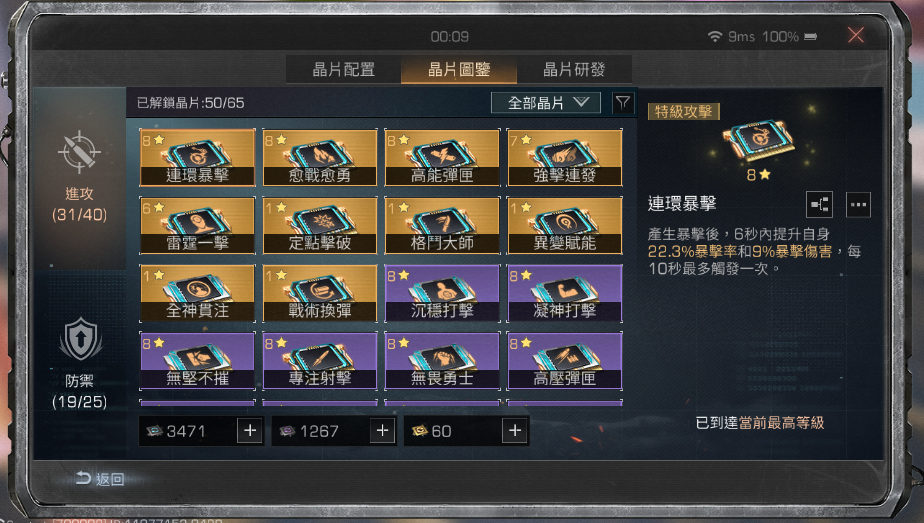This screenshot has width=924, height=523.
Task: Select the 愈戰愈勇 chip card
Action: coord(320,157)
